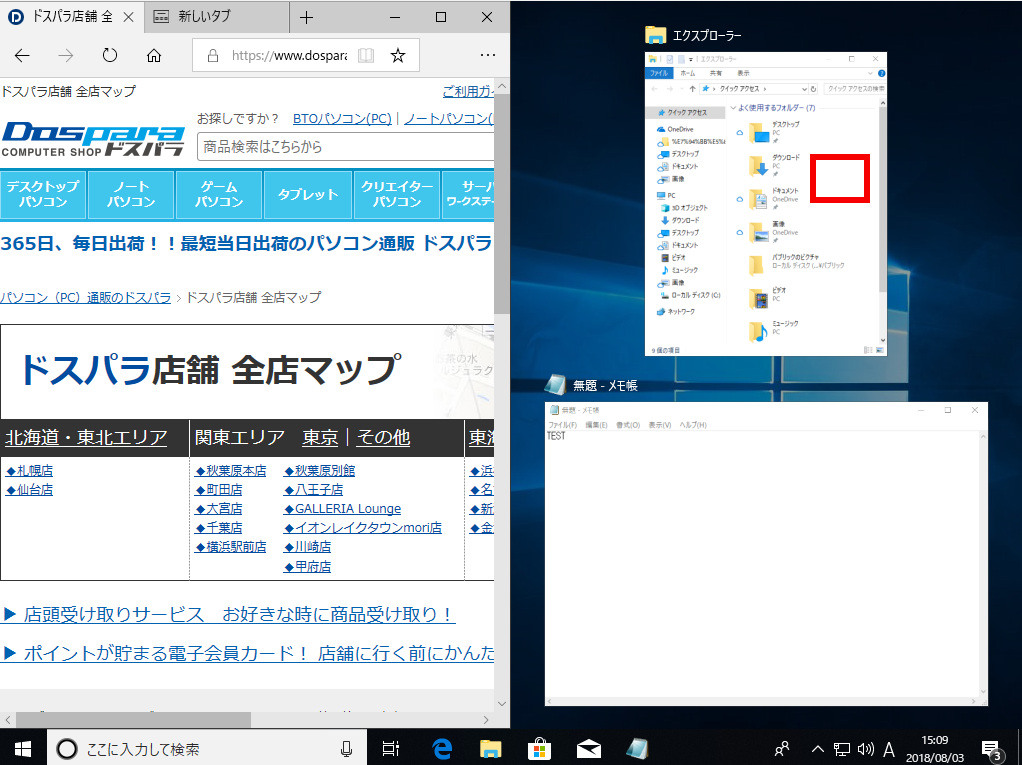Viewport: 1022px width, 765px height.
Task: Add page to favorites with star icon
Action: tap(398, 56)
